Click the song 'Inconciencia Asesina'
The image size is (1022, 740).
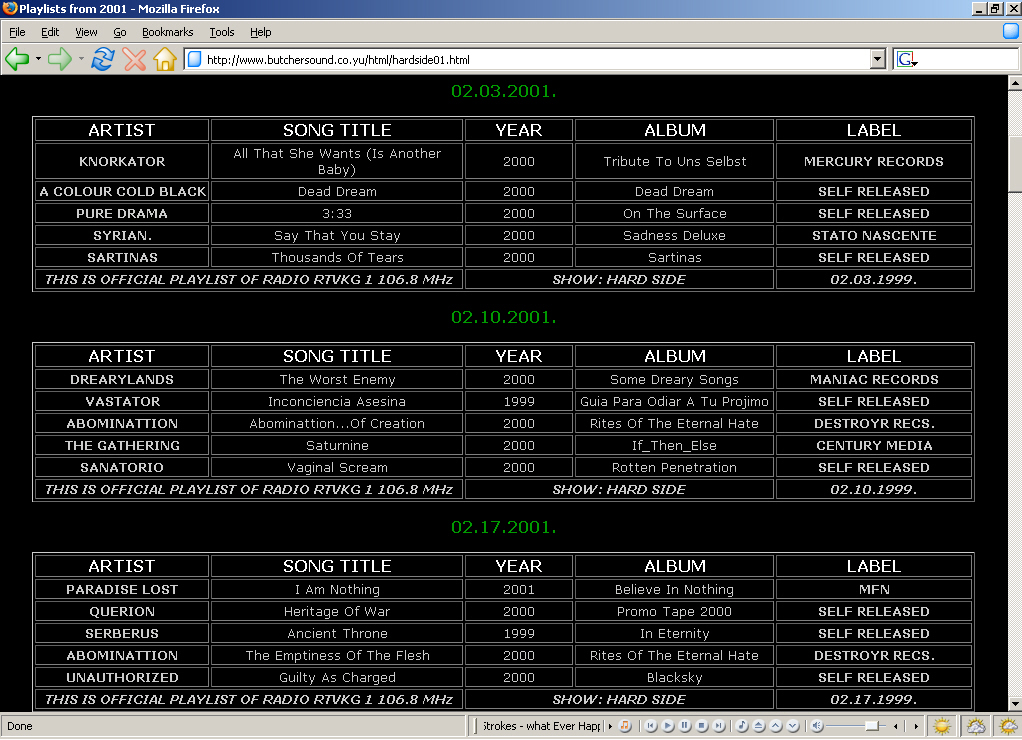(x=337, y=402)
